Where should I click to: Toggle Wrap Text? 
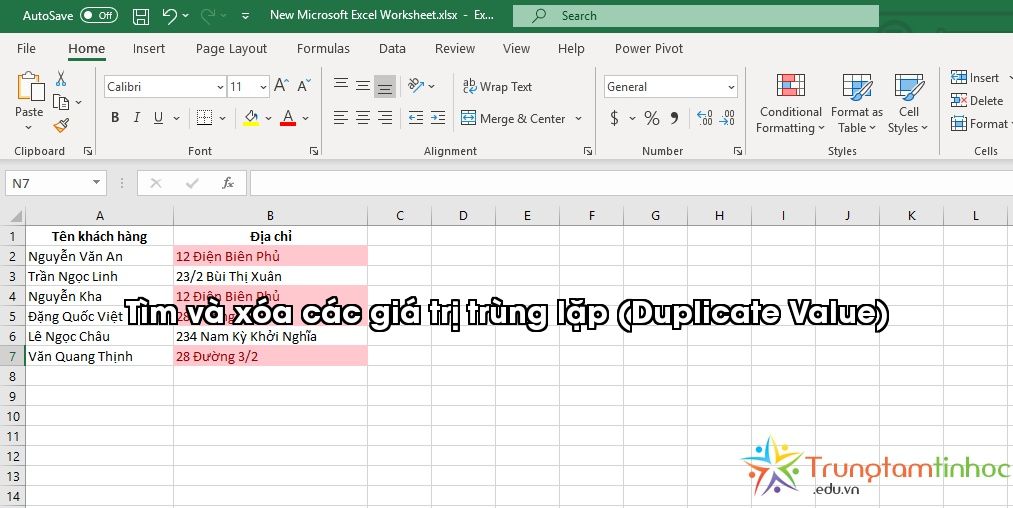coord(497,87)
